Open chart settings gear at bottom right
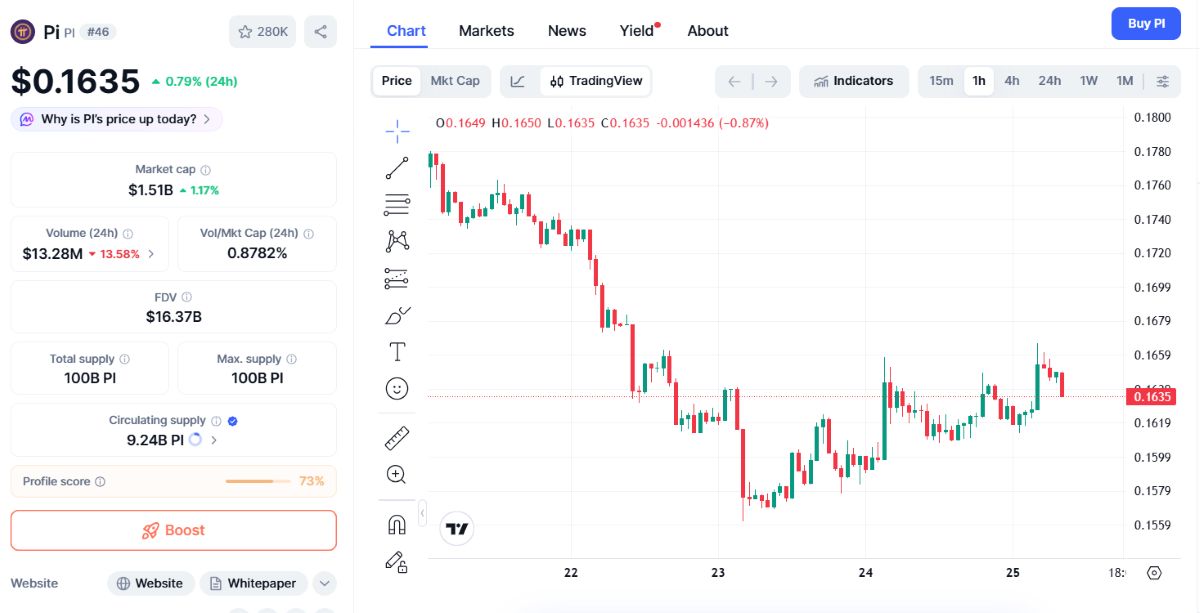The image size is (1200, 613). [1154, 573]
